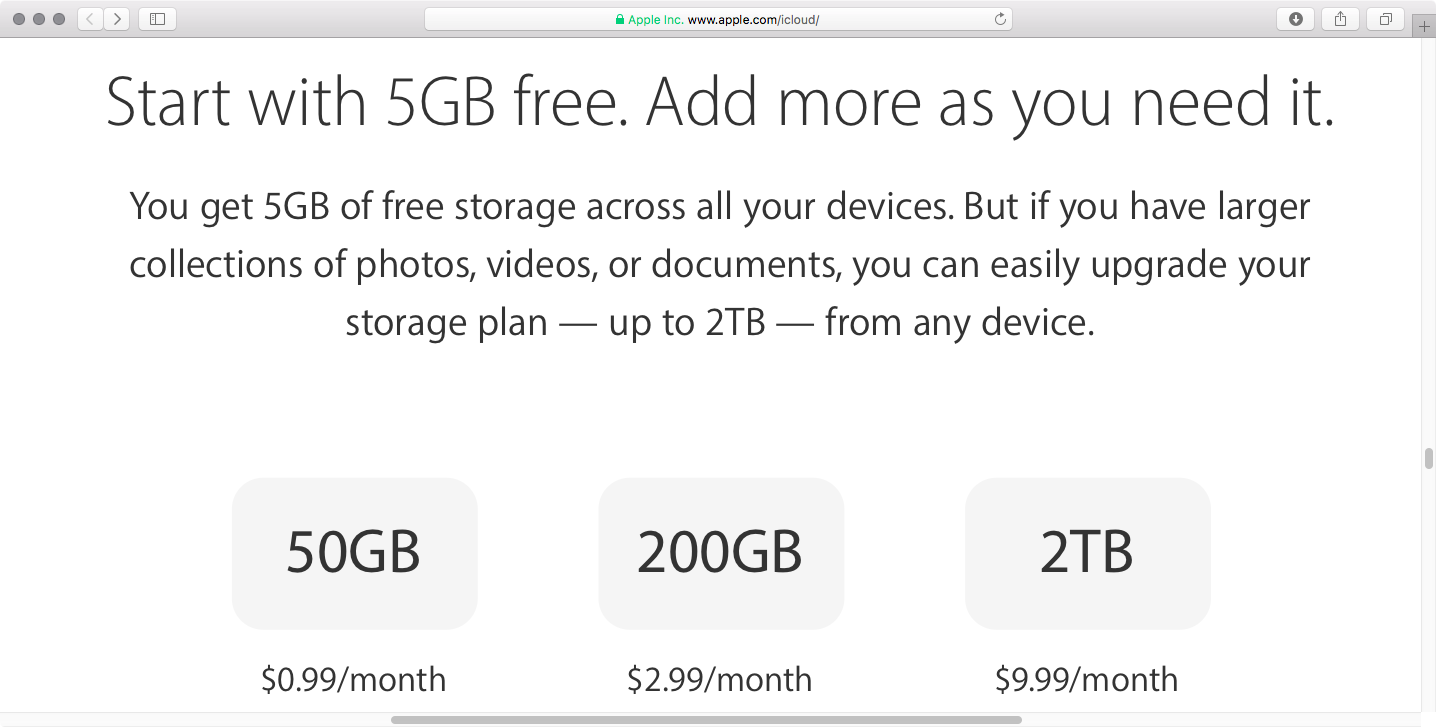Click the vertical scrollbar thumb
The width and height of the screenshot is (1436, 727).
tap(1429, 459)
